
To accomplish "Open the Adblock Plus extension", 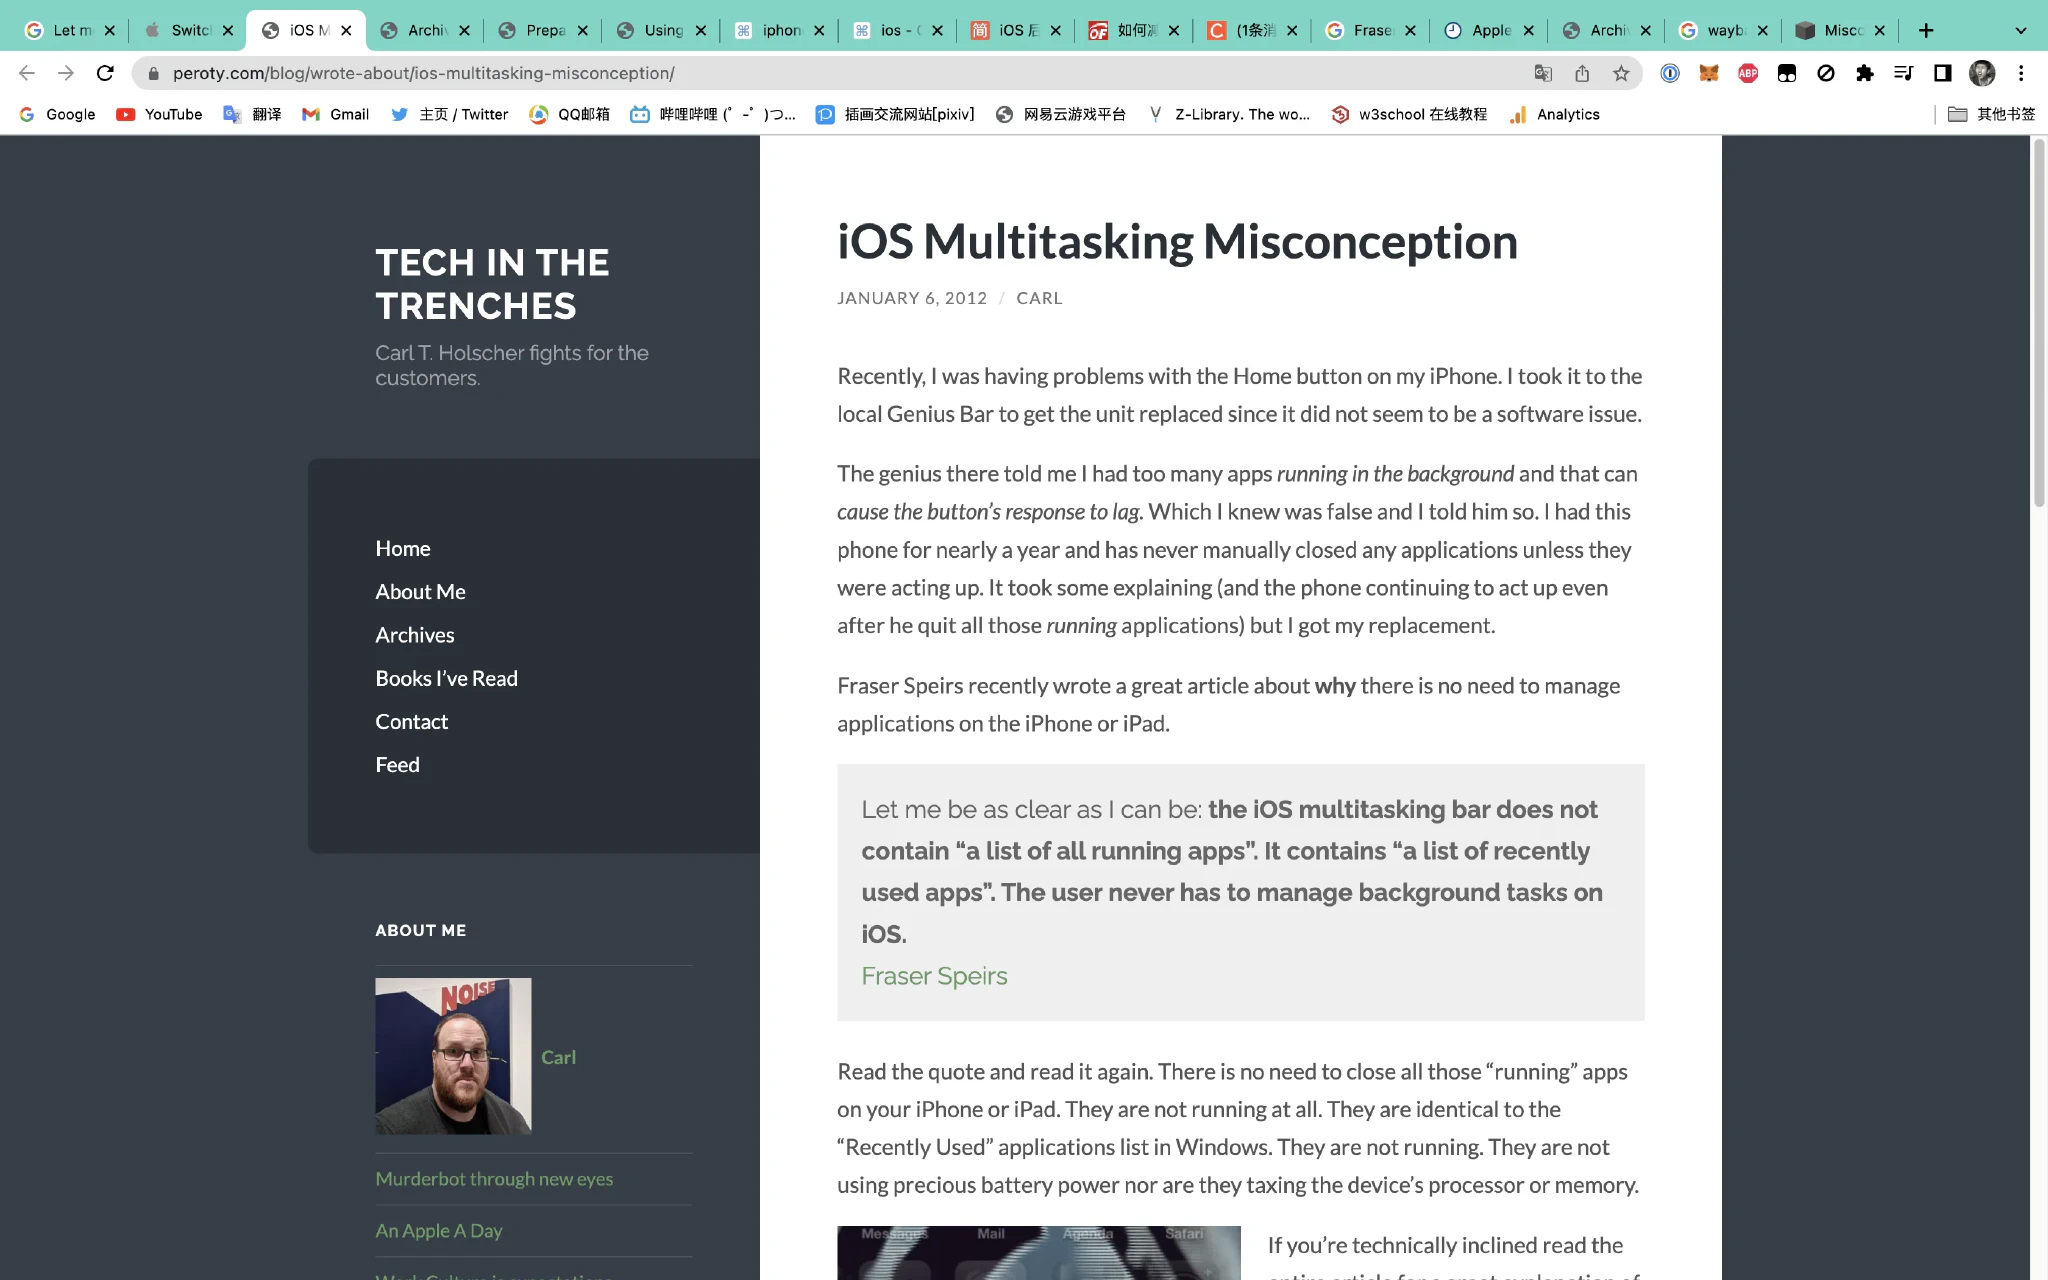I will (x=1748, y=73).
